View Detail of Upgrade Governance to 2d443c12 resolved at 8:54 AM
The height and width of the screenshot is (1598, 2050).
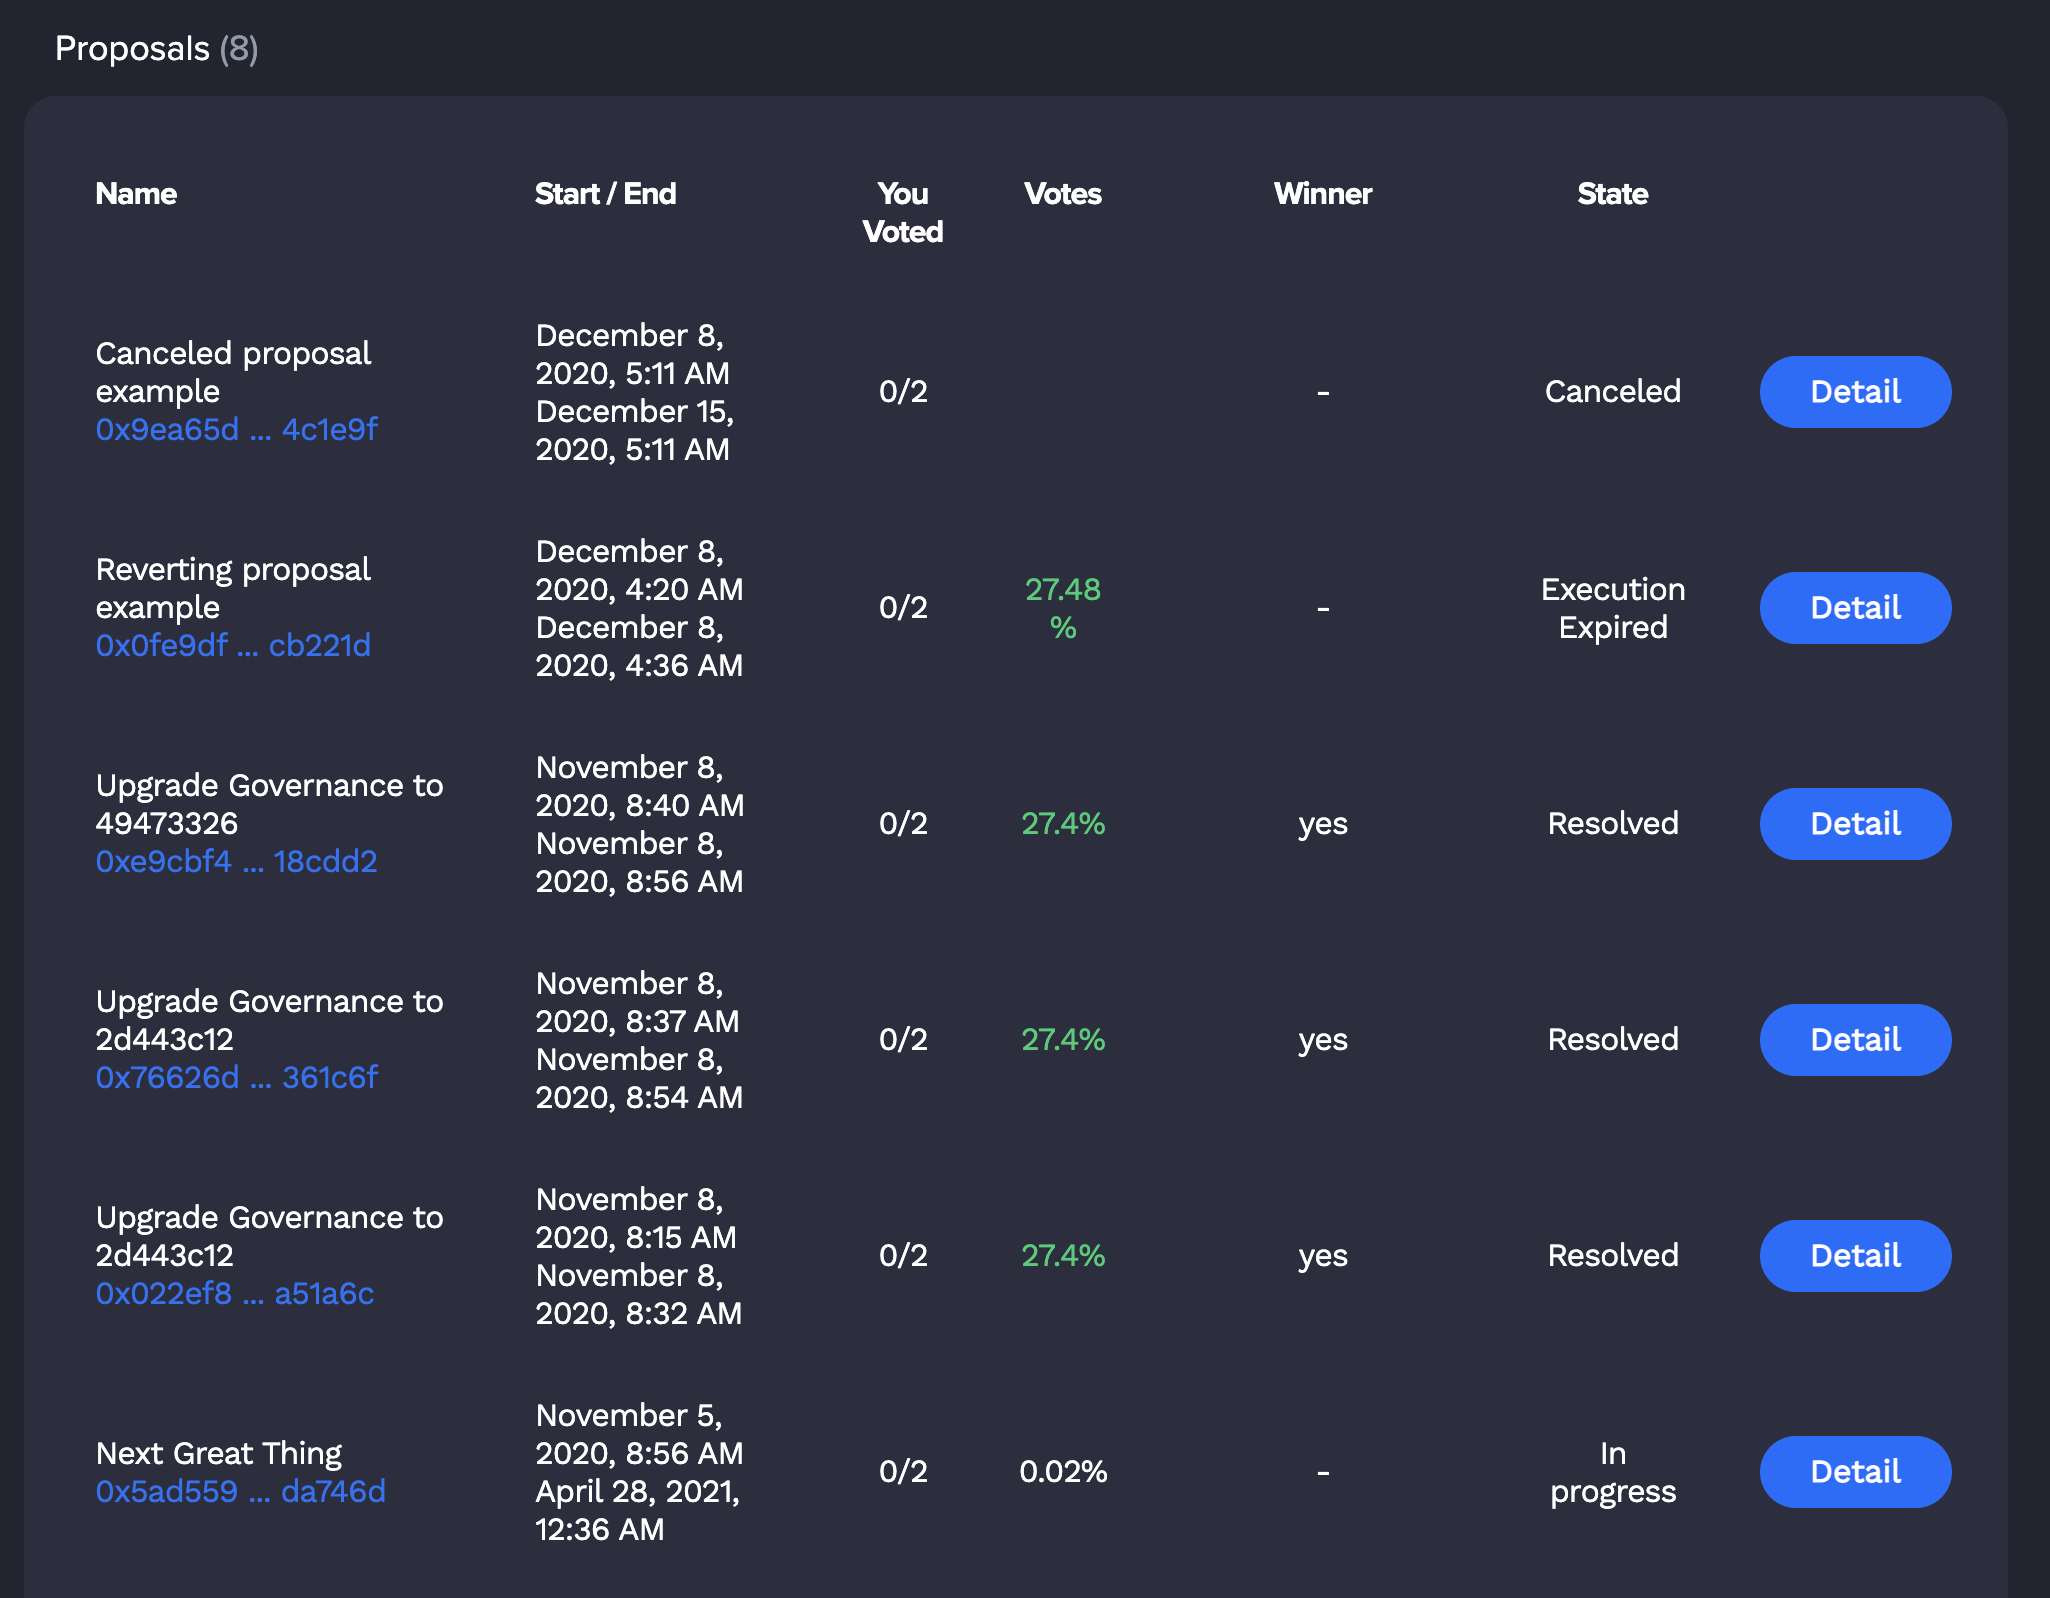coord(1854,1039)
